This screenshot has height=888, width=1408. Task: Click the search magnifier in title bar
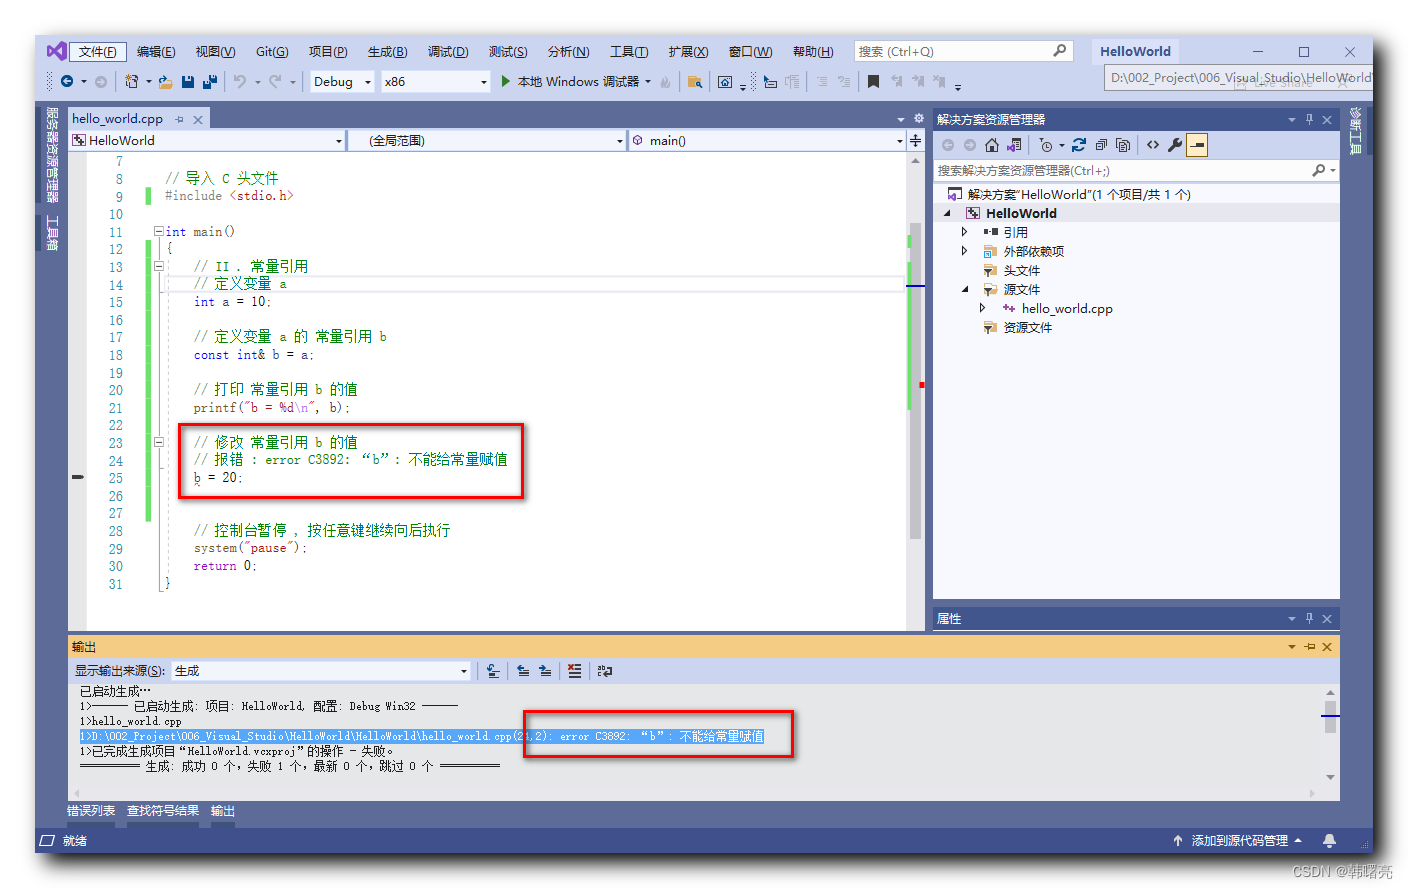pos(1060,51)
